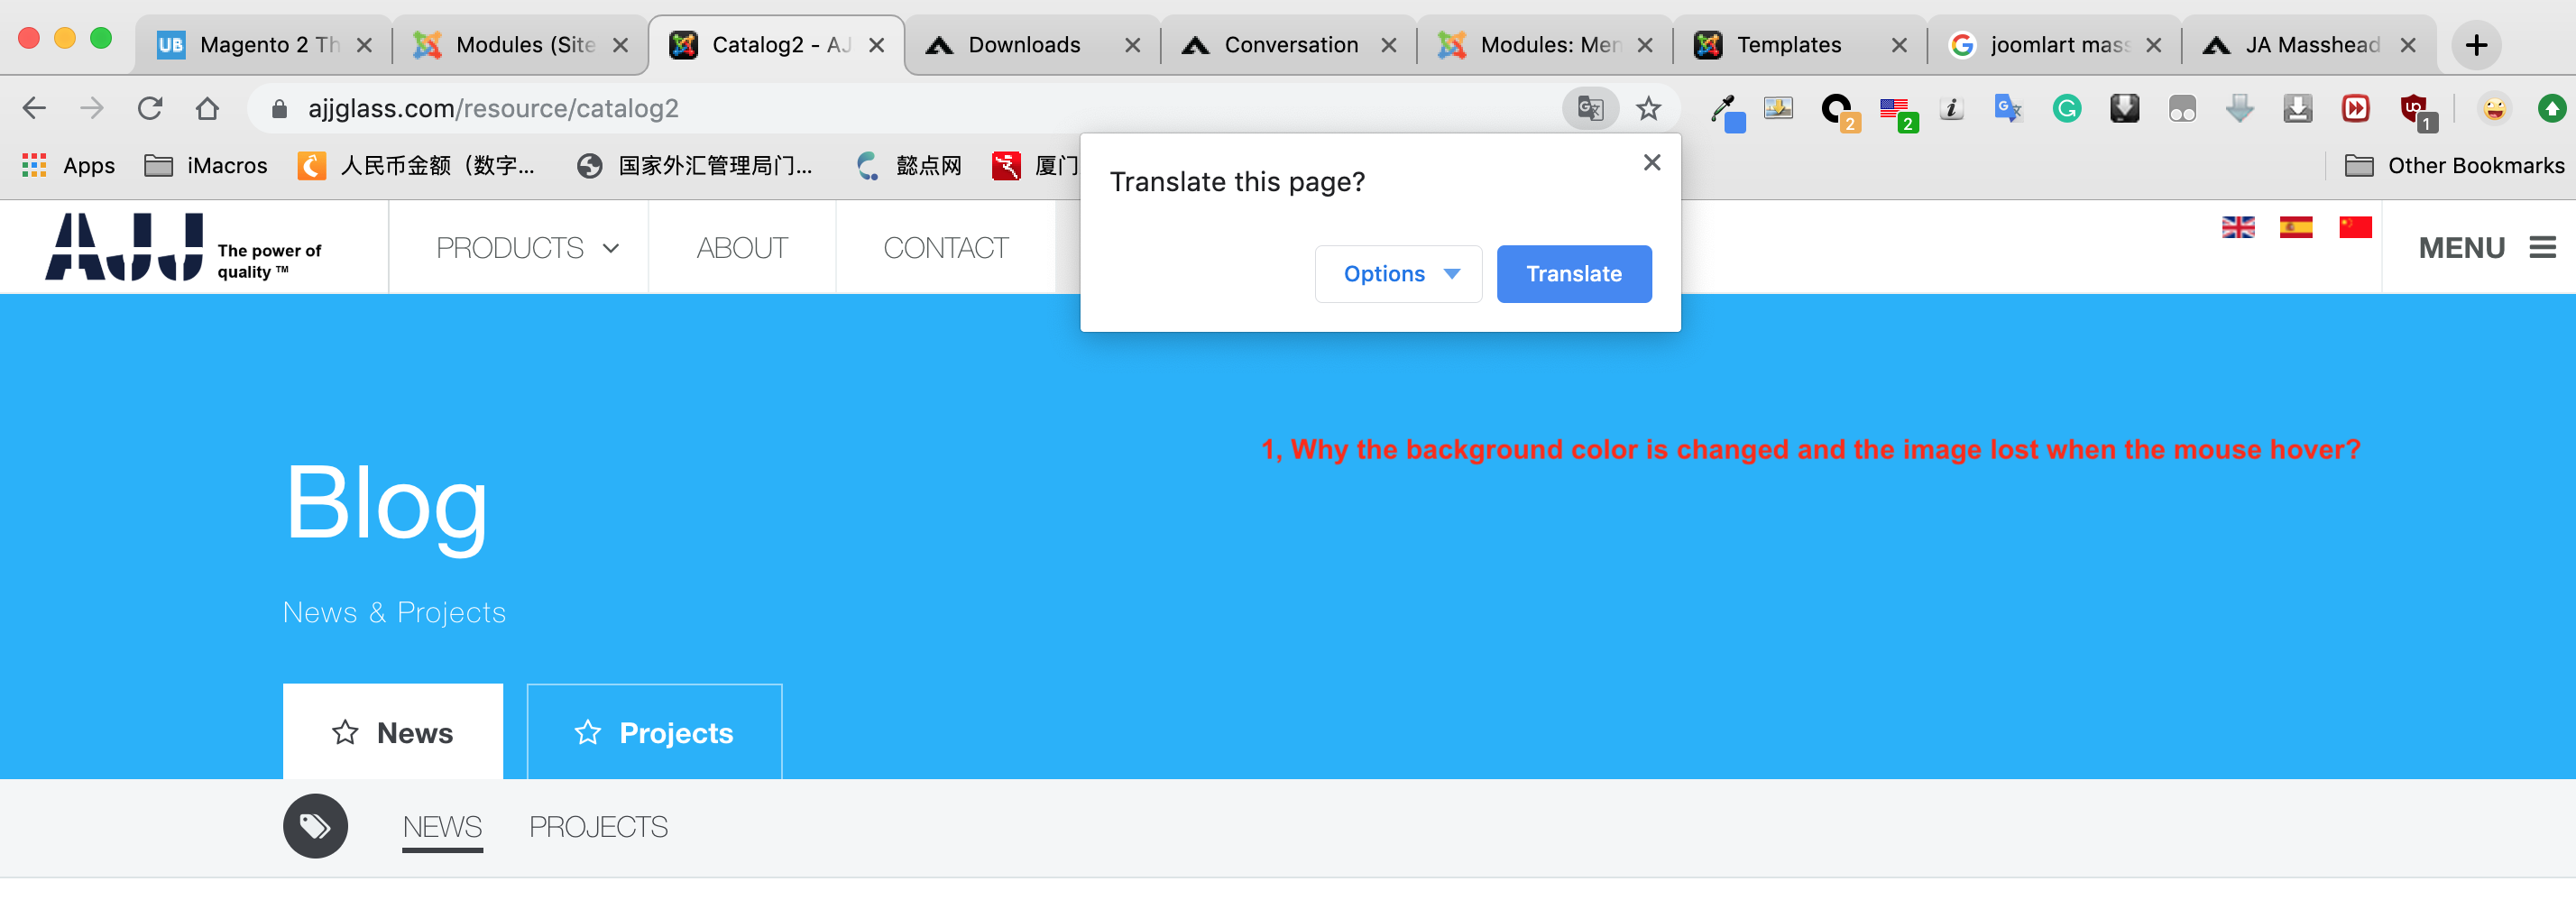This screenshot has width=2576, height=900.
Task: Switch site language to Chinese flag
Action: [2354, 227]
